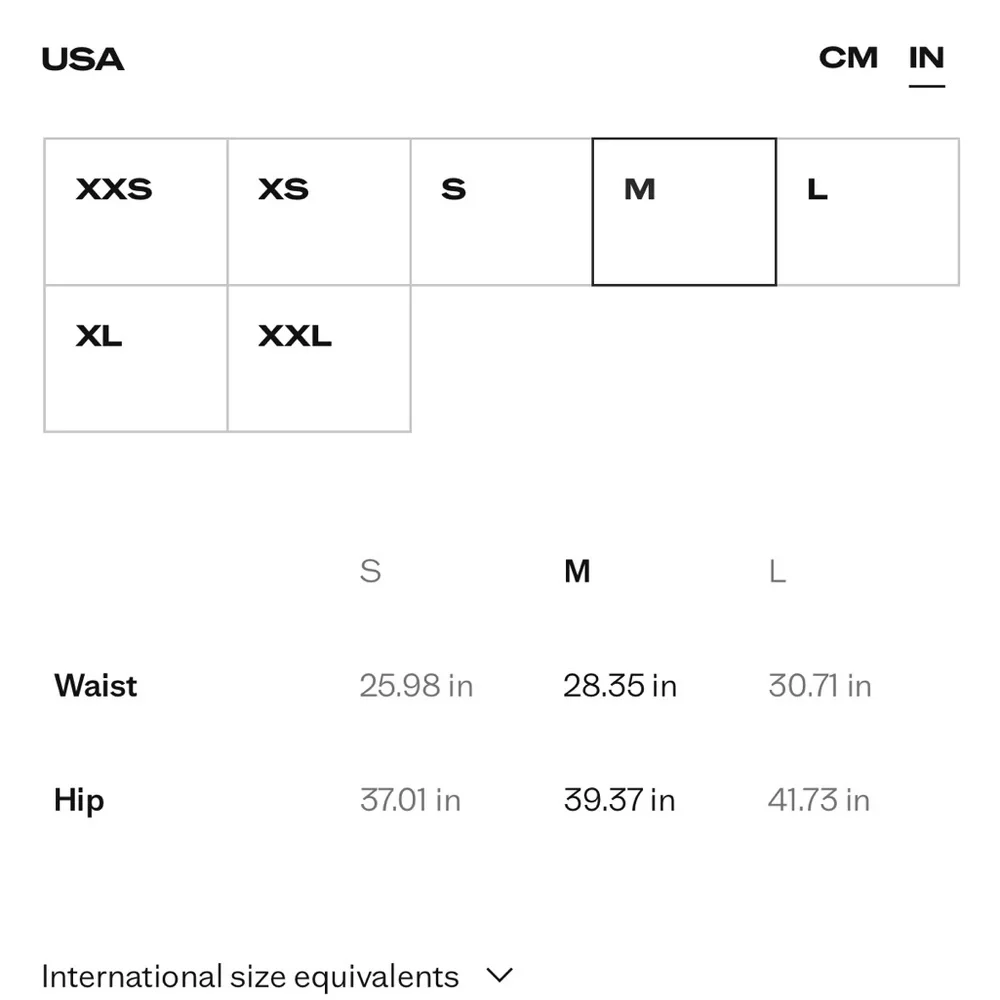Select the XS size option
Screen dimensions: 1000x1000
point(319,212)
